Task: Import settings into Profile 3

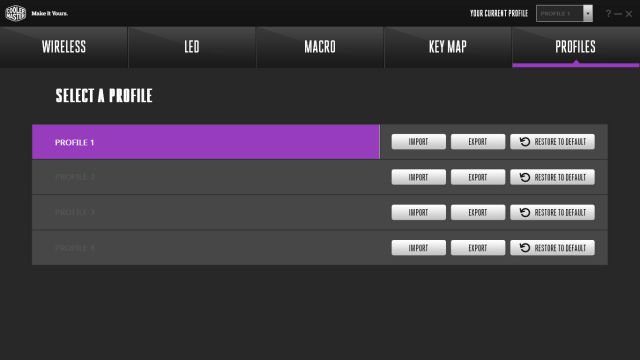Action: tap(418, 212)
